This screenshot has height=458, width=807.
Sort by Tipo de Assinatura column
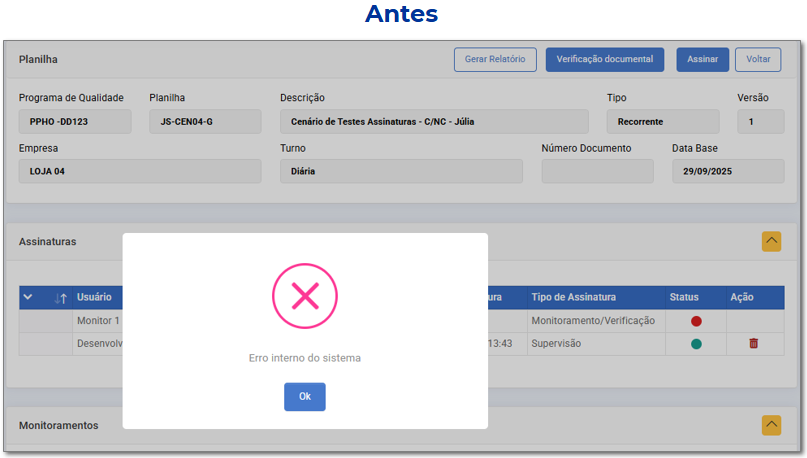pos(573,297)
